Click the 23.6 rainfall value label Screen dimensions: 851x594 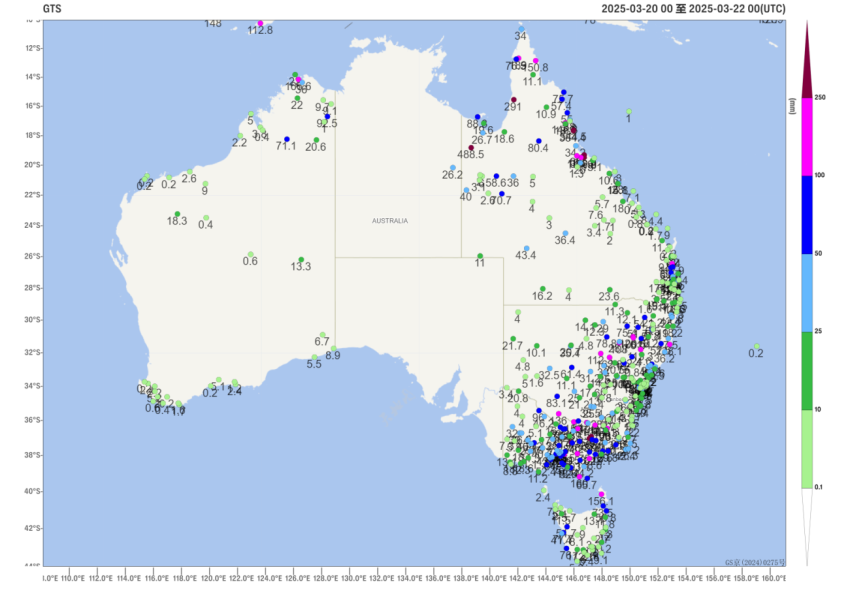tap(609, 296)
